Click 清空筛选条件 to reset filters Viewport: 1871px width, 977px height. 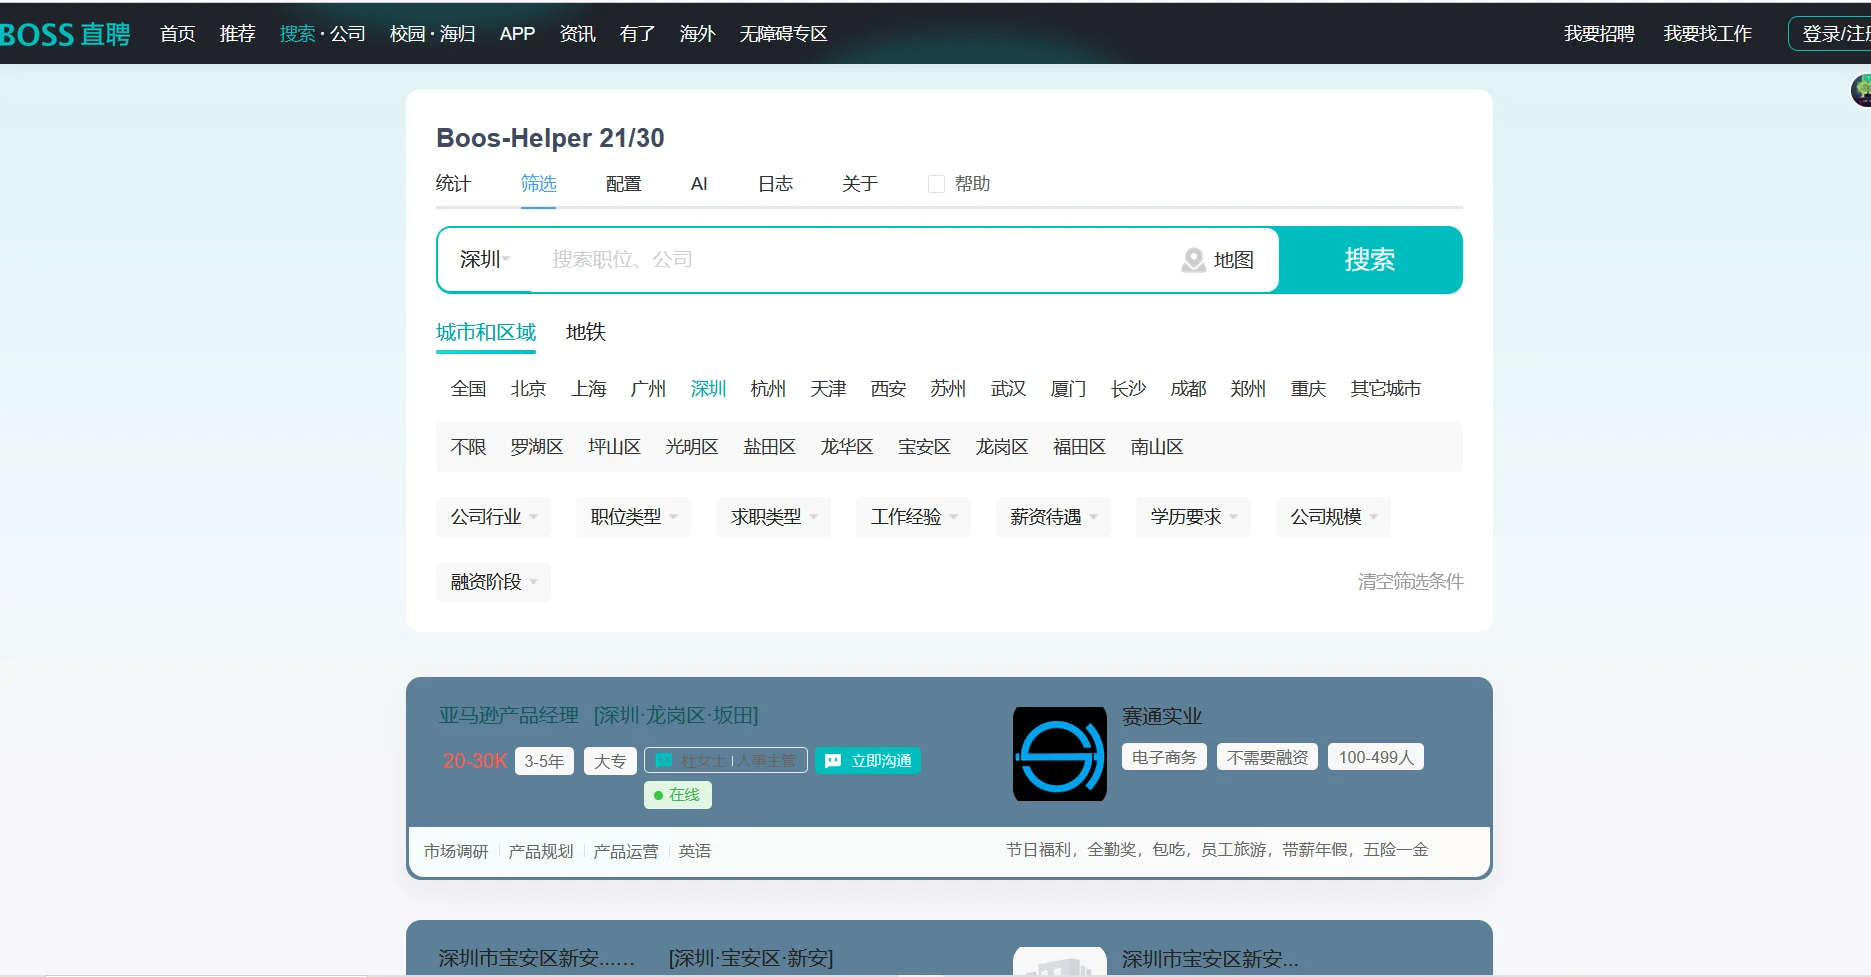click(1410, 581)
